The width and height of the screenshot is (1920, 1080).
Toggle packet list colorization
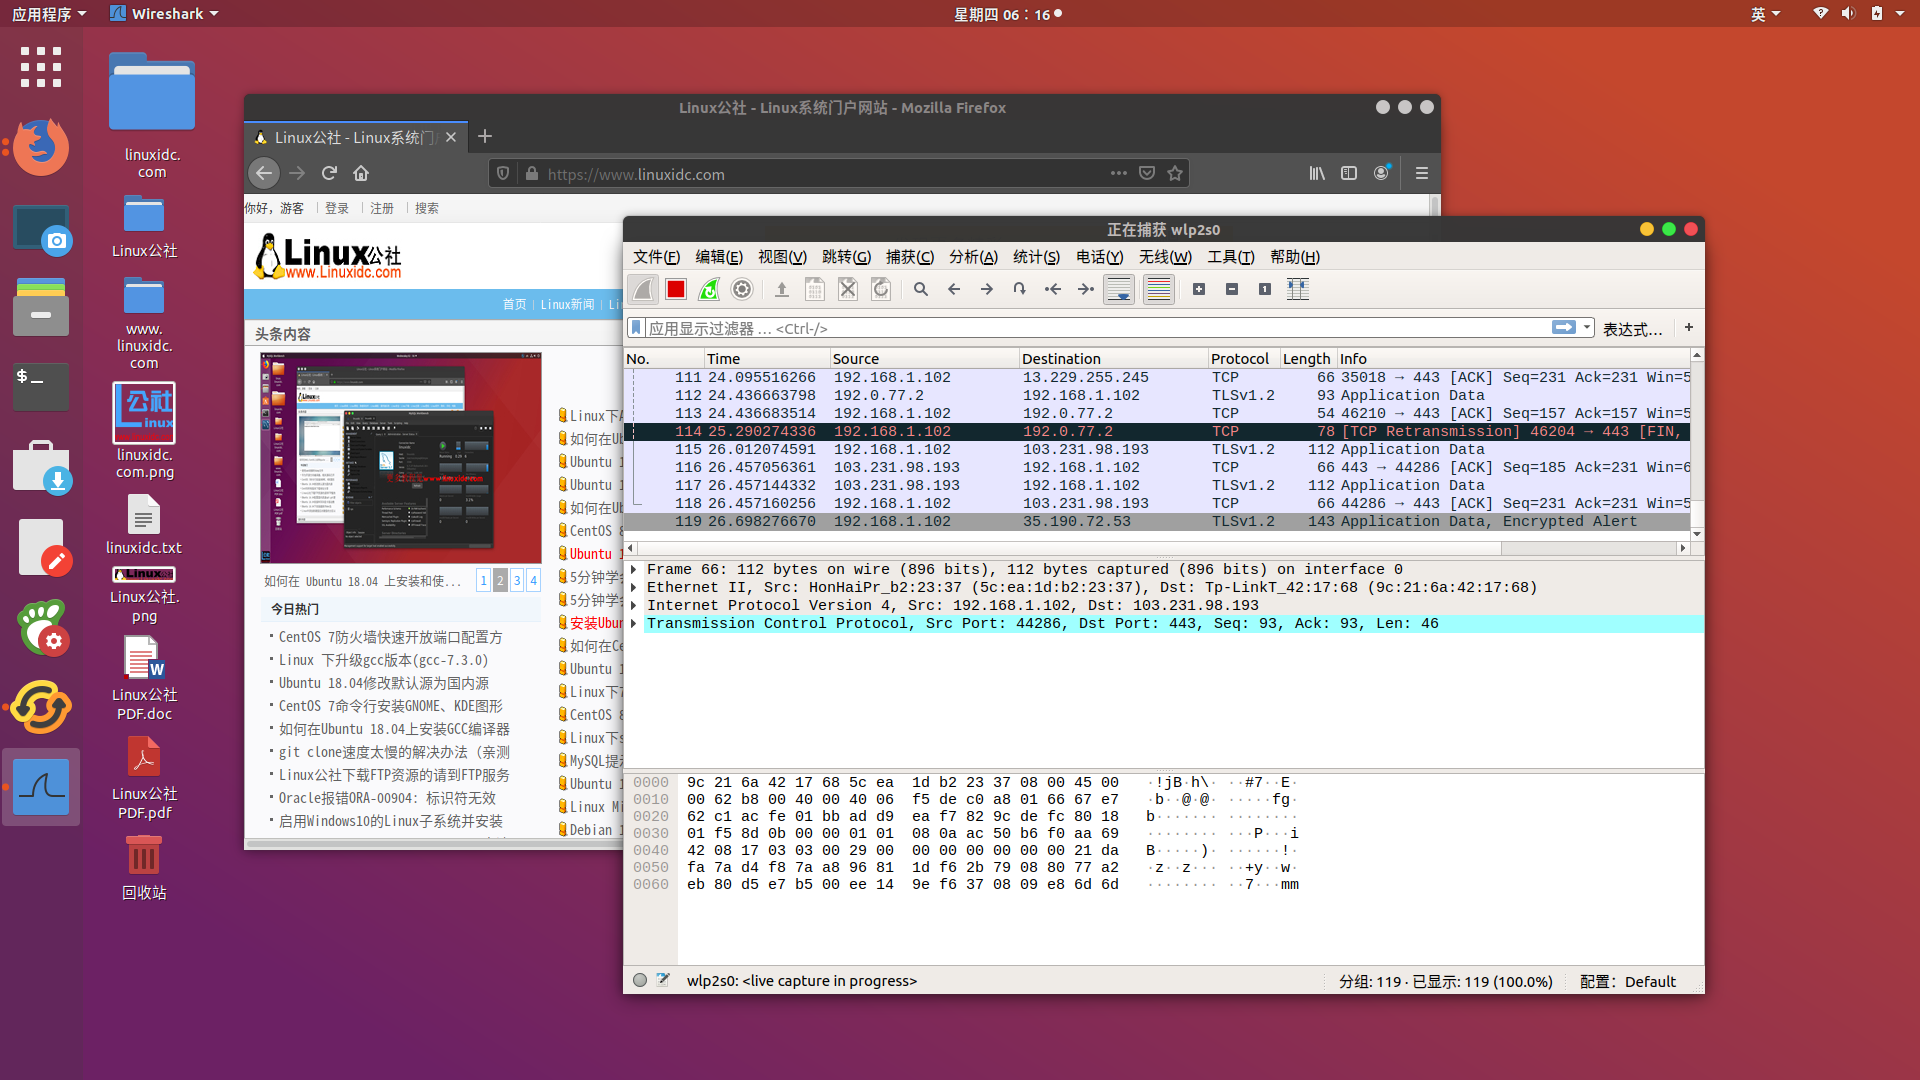point(1158,289)
